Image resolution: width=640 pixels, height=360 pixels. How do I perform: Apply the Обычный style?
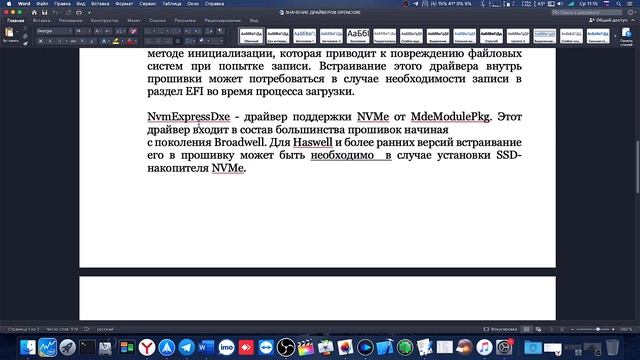(251, 36)
